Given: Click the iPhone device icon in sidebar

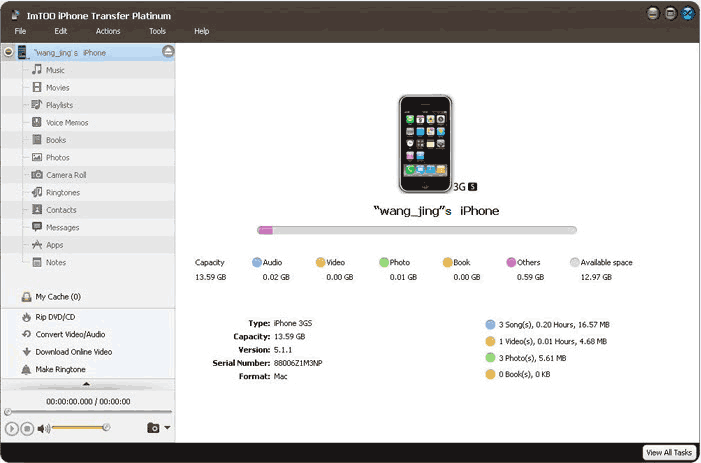Looking at the screenshot, I should (22, 52).
